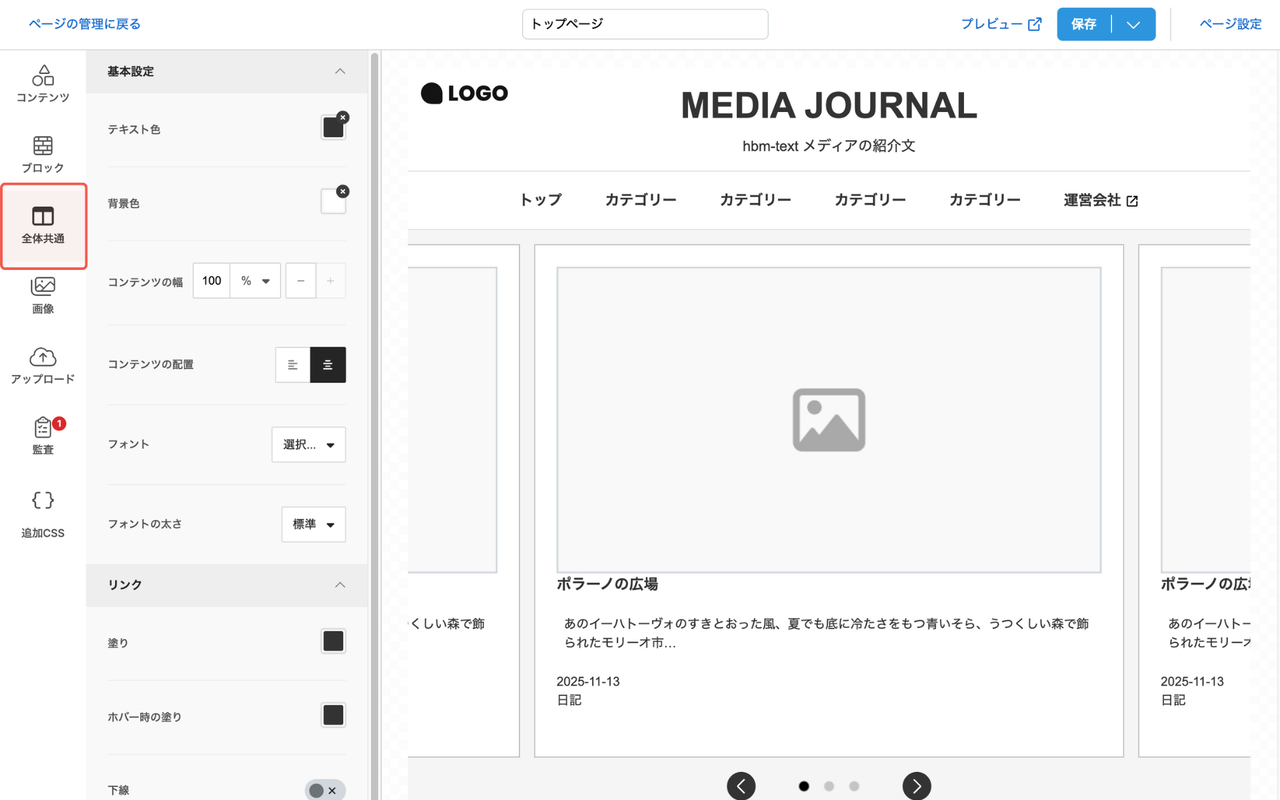The image size is (1280, 800).
Task: Open the 追加CSS editor from the sidebar
Action: click(42, 508)
